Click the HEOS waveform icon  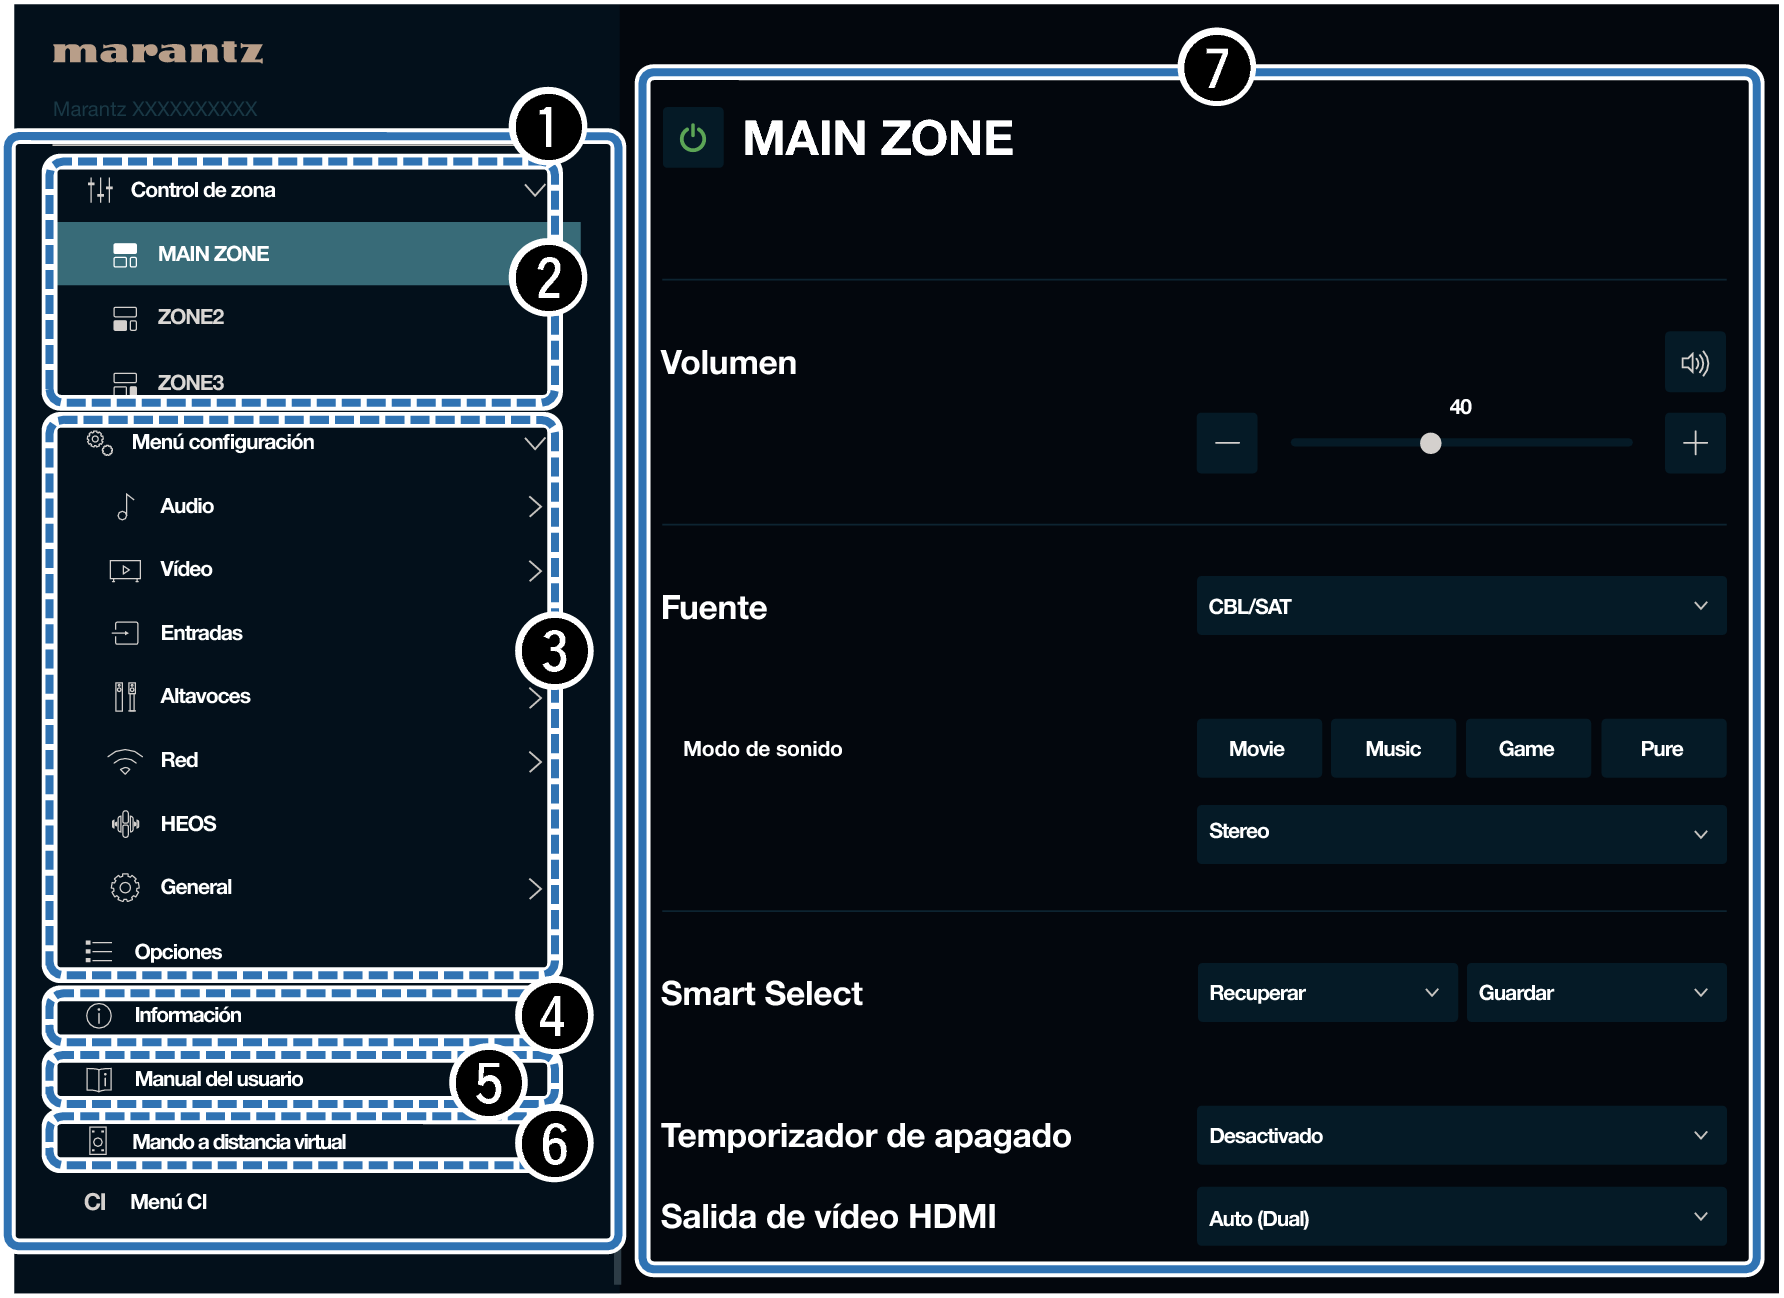[125, 824]
